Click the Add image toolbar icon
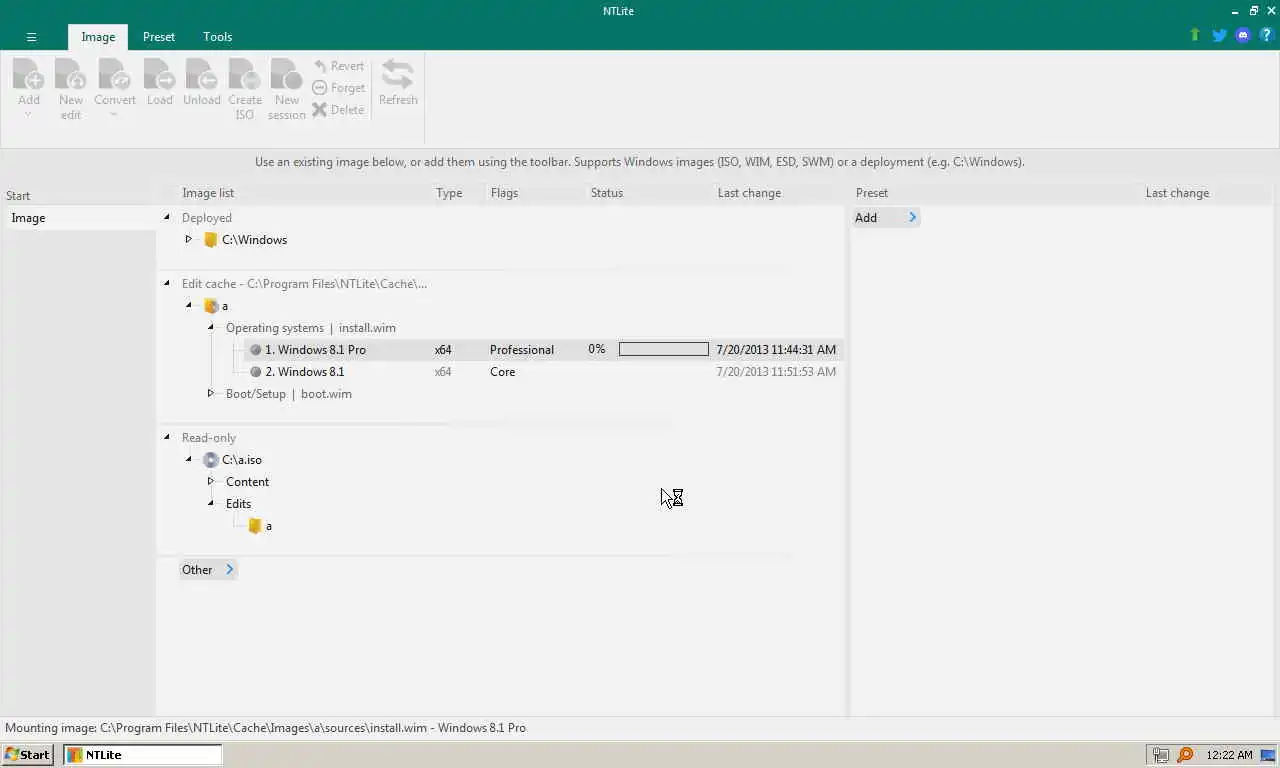 [29, 75]
